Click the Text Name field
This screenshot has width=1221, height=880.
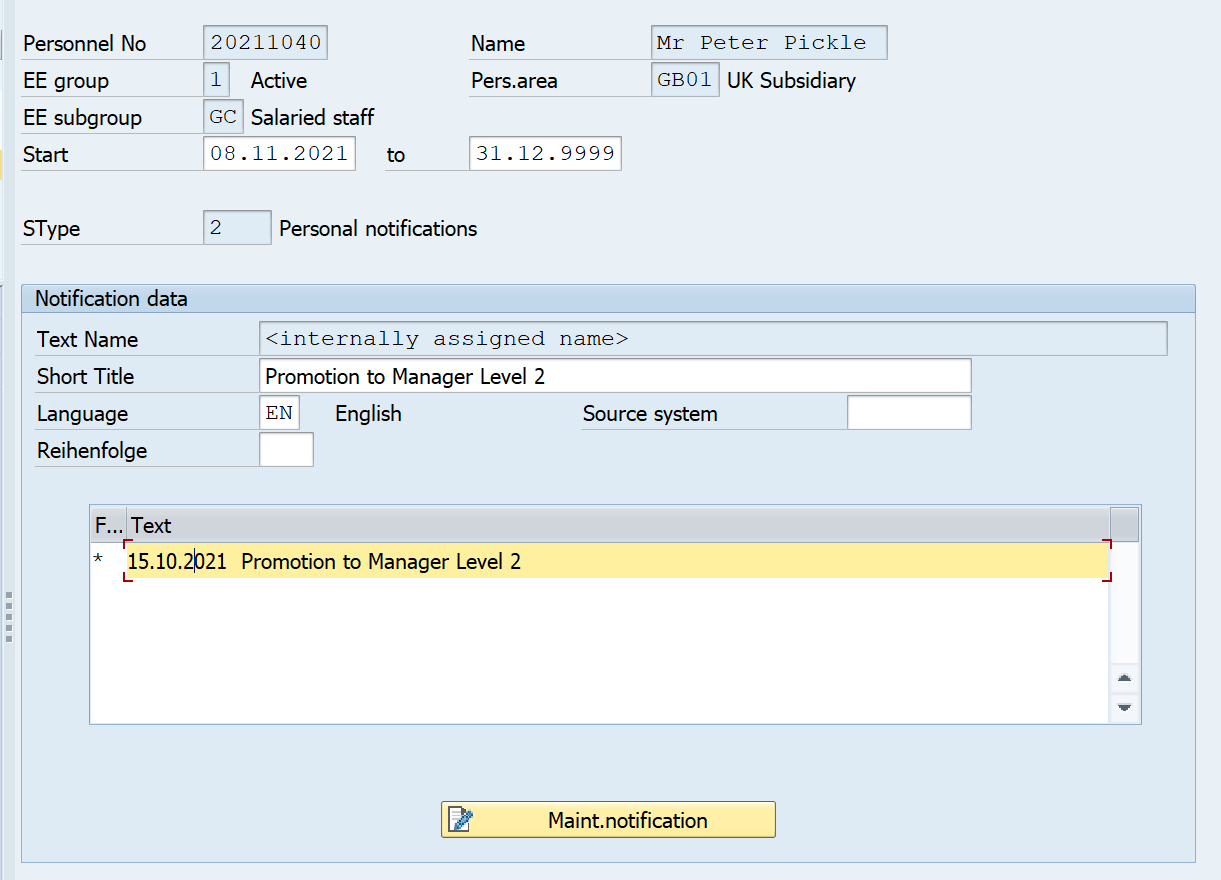click(x=713, y=339)
